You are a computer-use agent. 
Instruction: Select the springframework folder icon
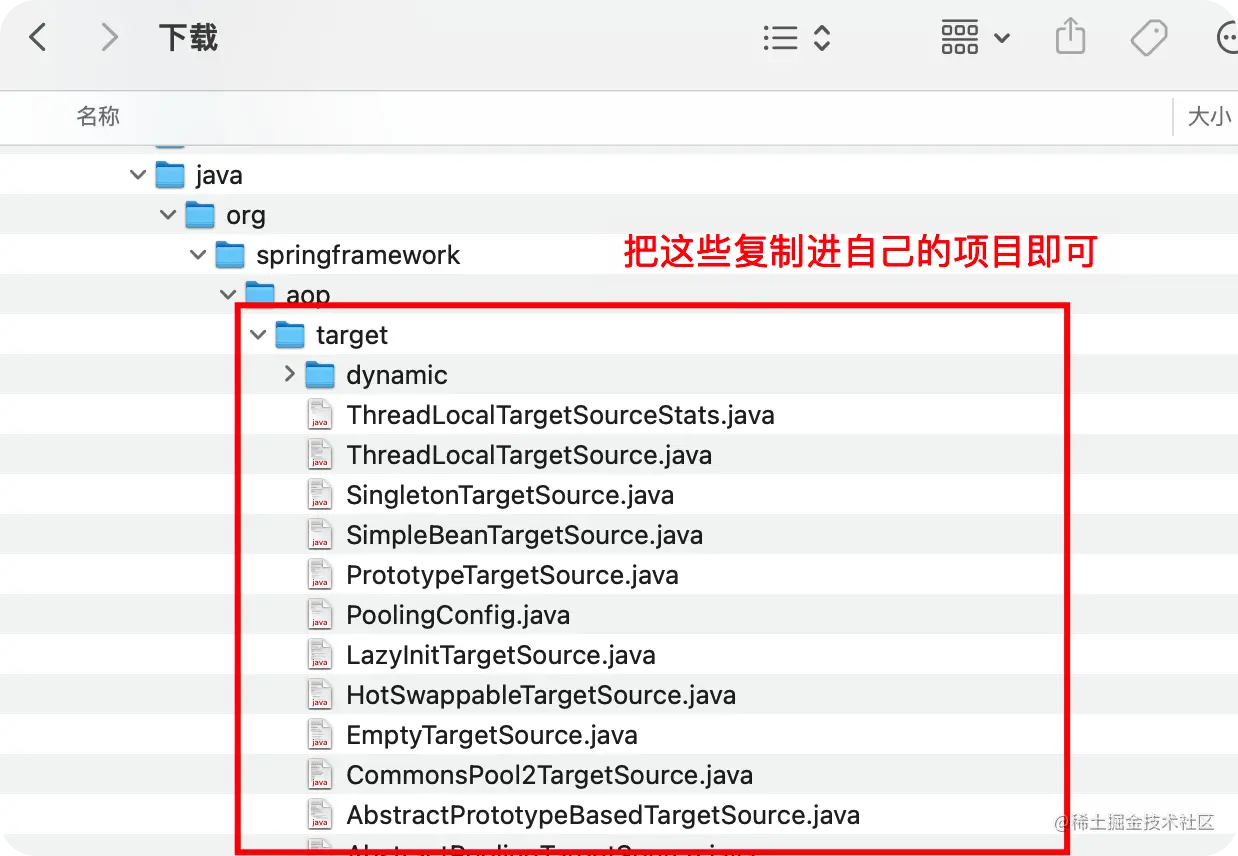[230, 255]
